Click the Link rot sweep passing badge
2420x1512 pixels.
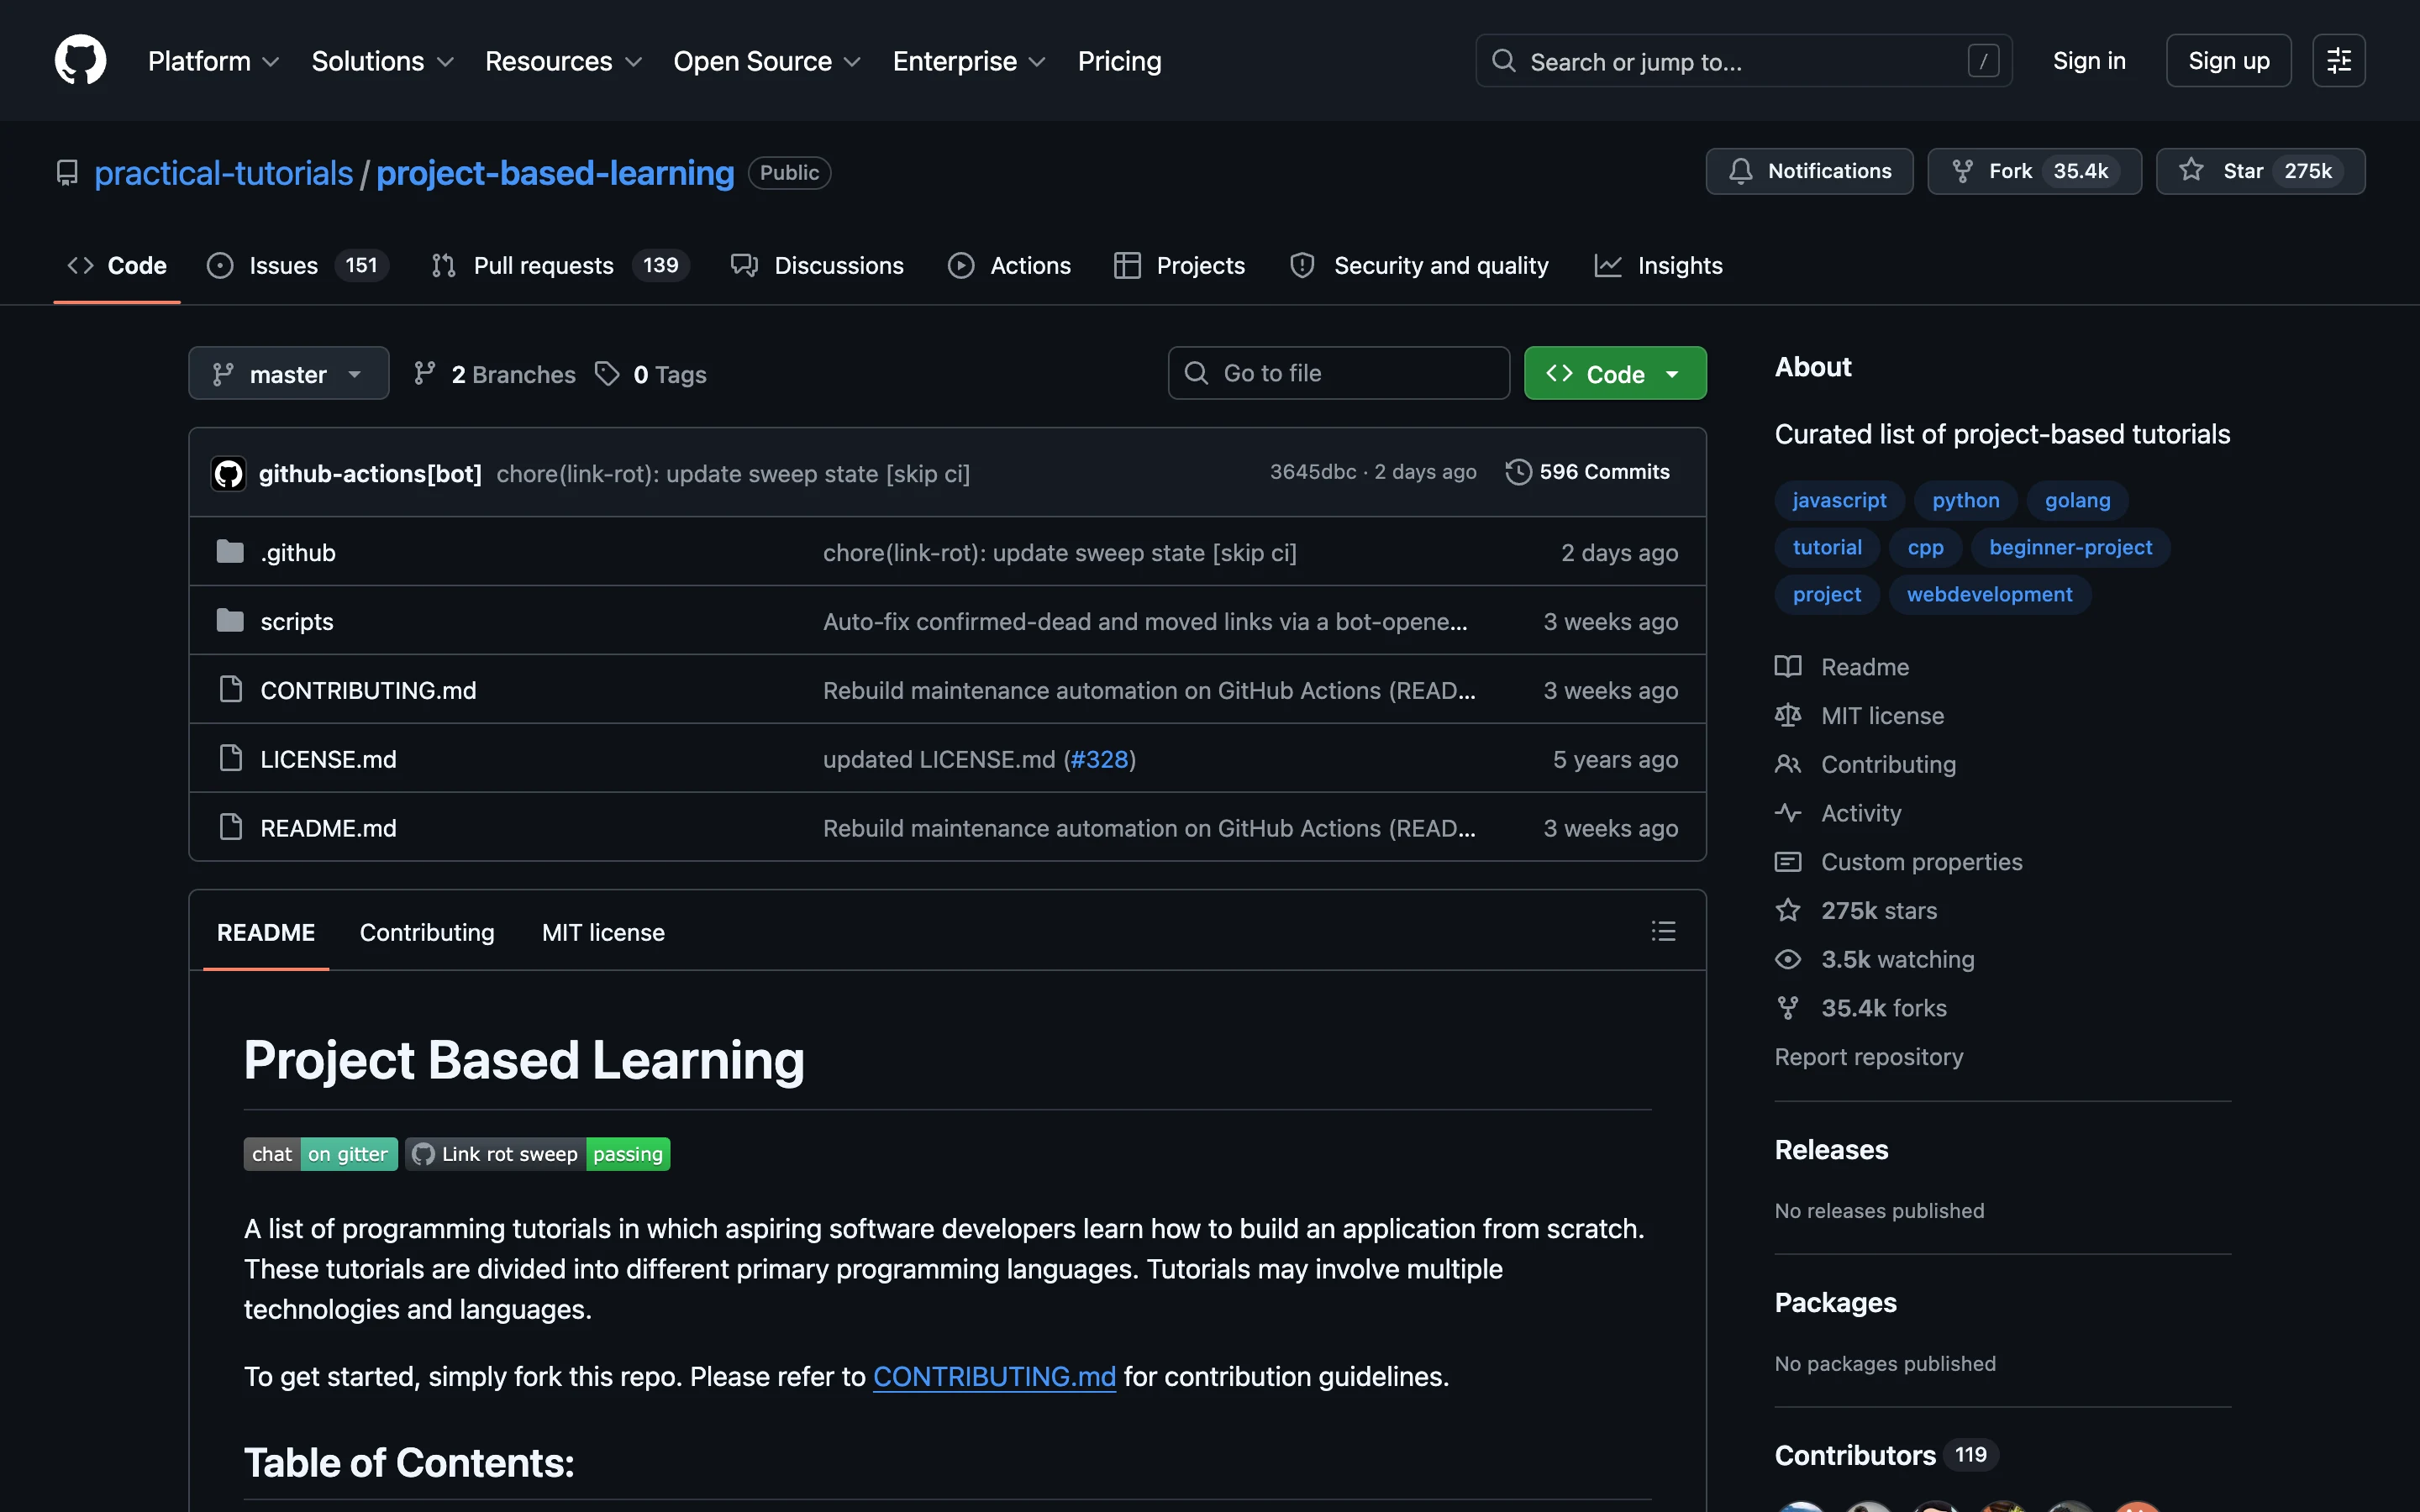click(538, 1154)
